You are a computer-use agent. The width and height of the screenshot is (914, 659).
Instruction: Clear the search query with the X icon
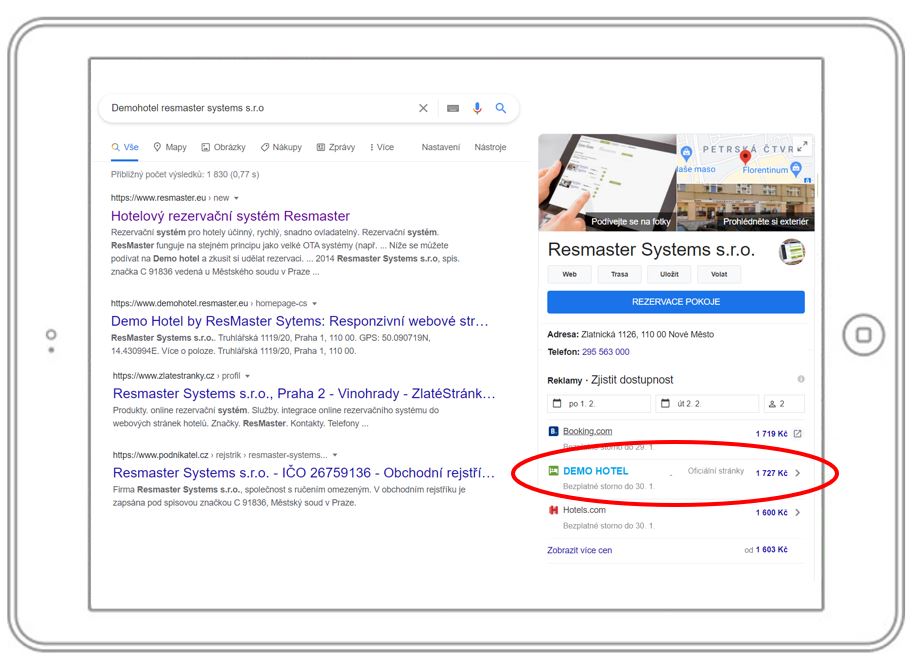pos(423,108)
